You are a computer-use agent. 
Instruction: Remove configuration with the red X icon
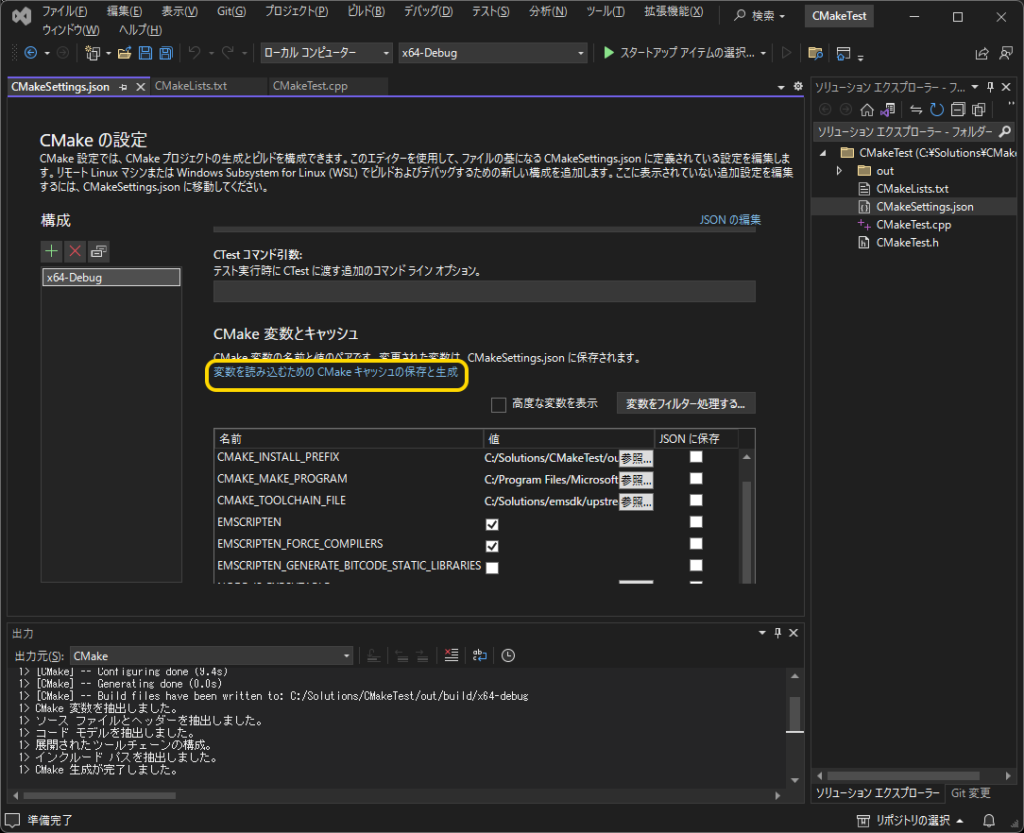(75, 251)
